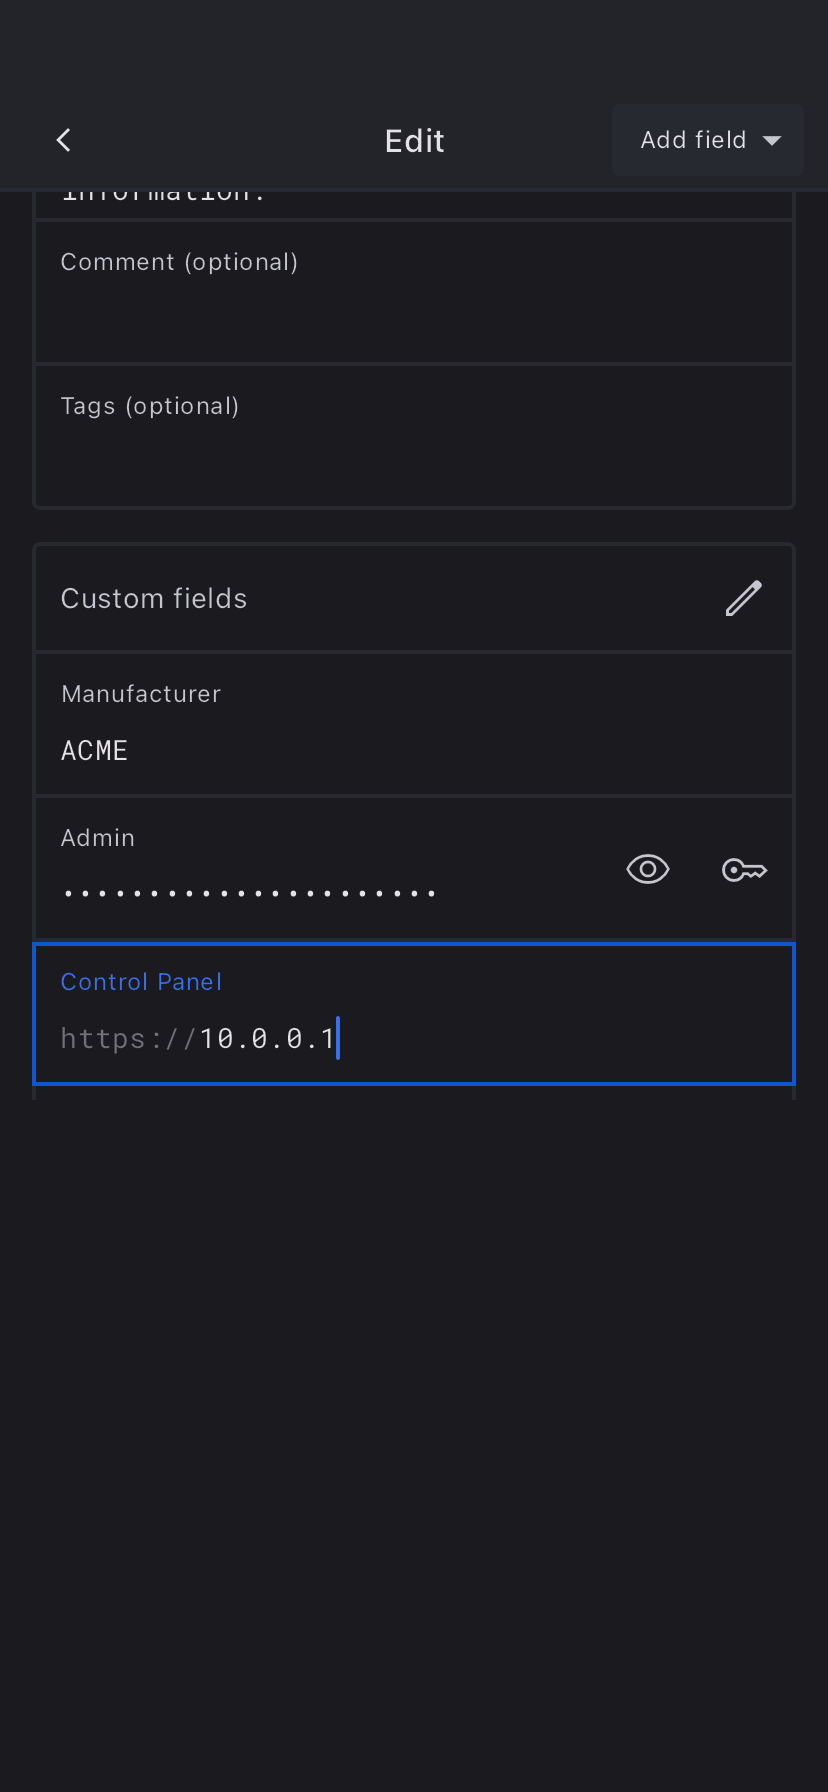Viewport: 828px width, 1792px height.
Task: Click the Edit page title
Action: [x=414, y=141]
